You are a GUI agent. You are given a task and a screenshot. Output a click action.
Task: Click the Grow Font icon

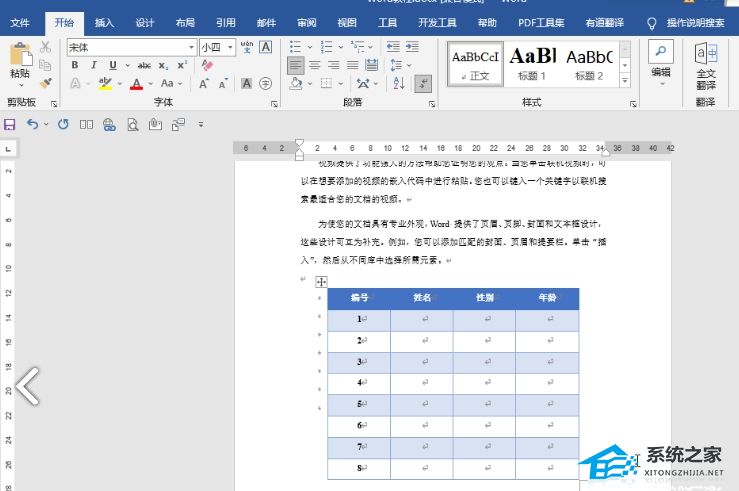click(204, 84)
